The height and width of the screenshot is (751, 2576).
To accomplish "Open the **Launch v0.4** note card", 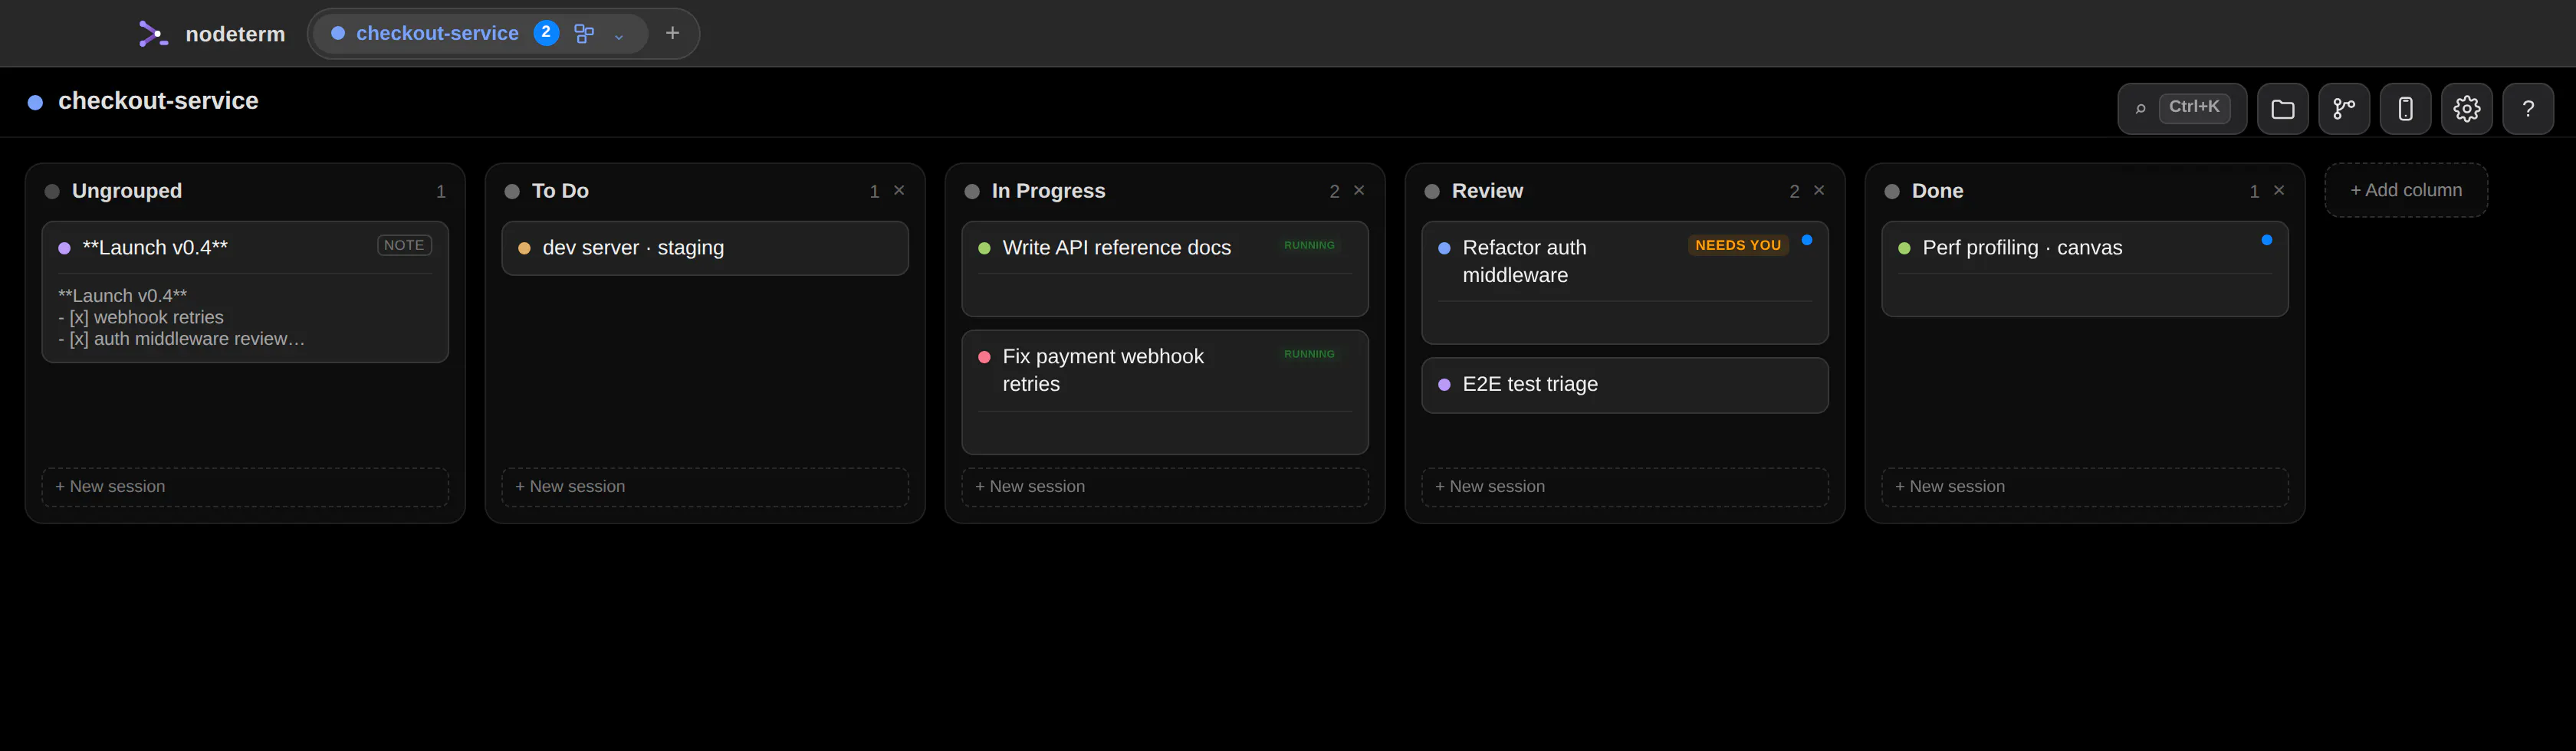I will point(245,292).
